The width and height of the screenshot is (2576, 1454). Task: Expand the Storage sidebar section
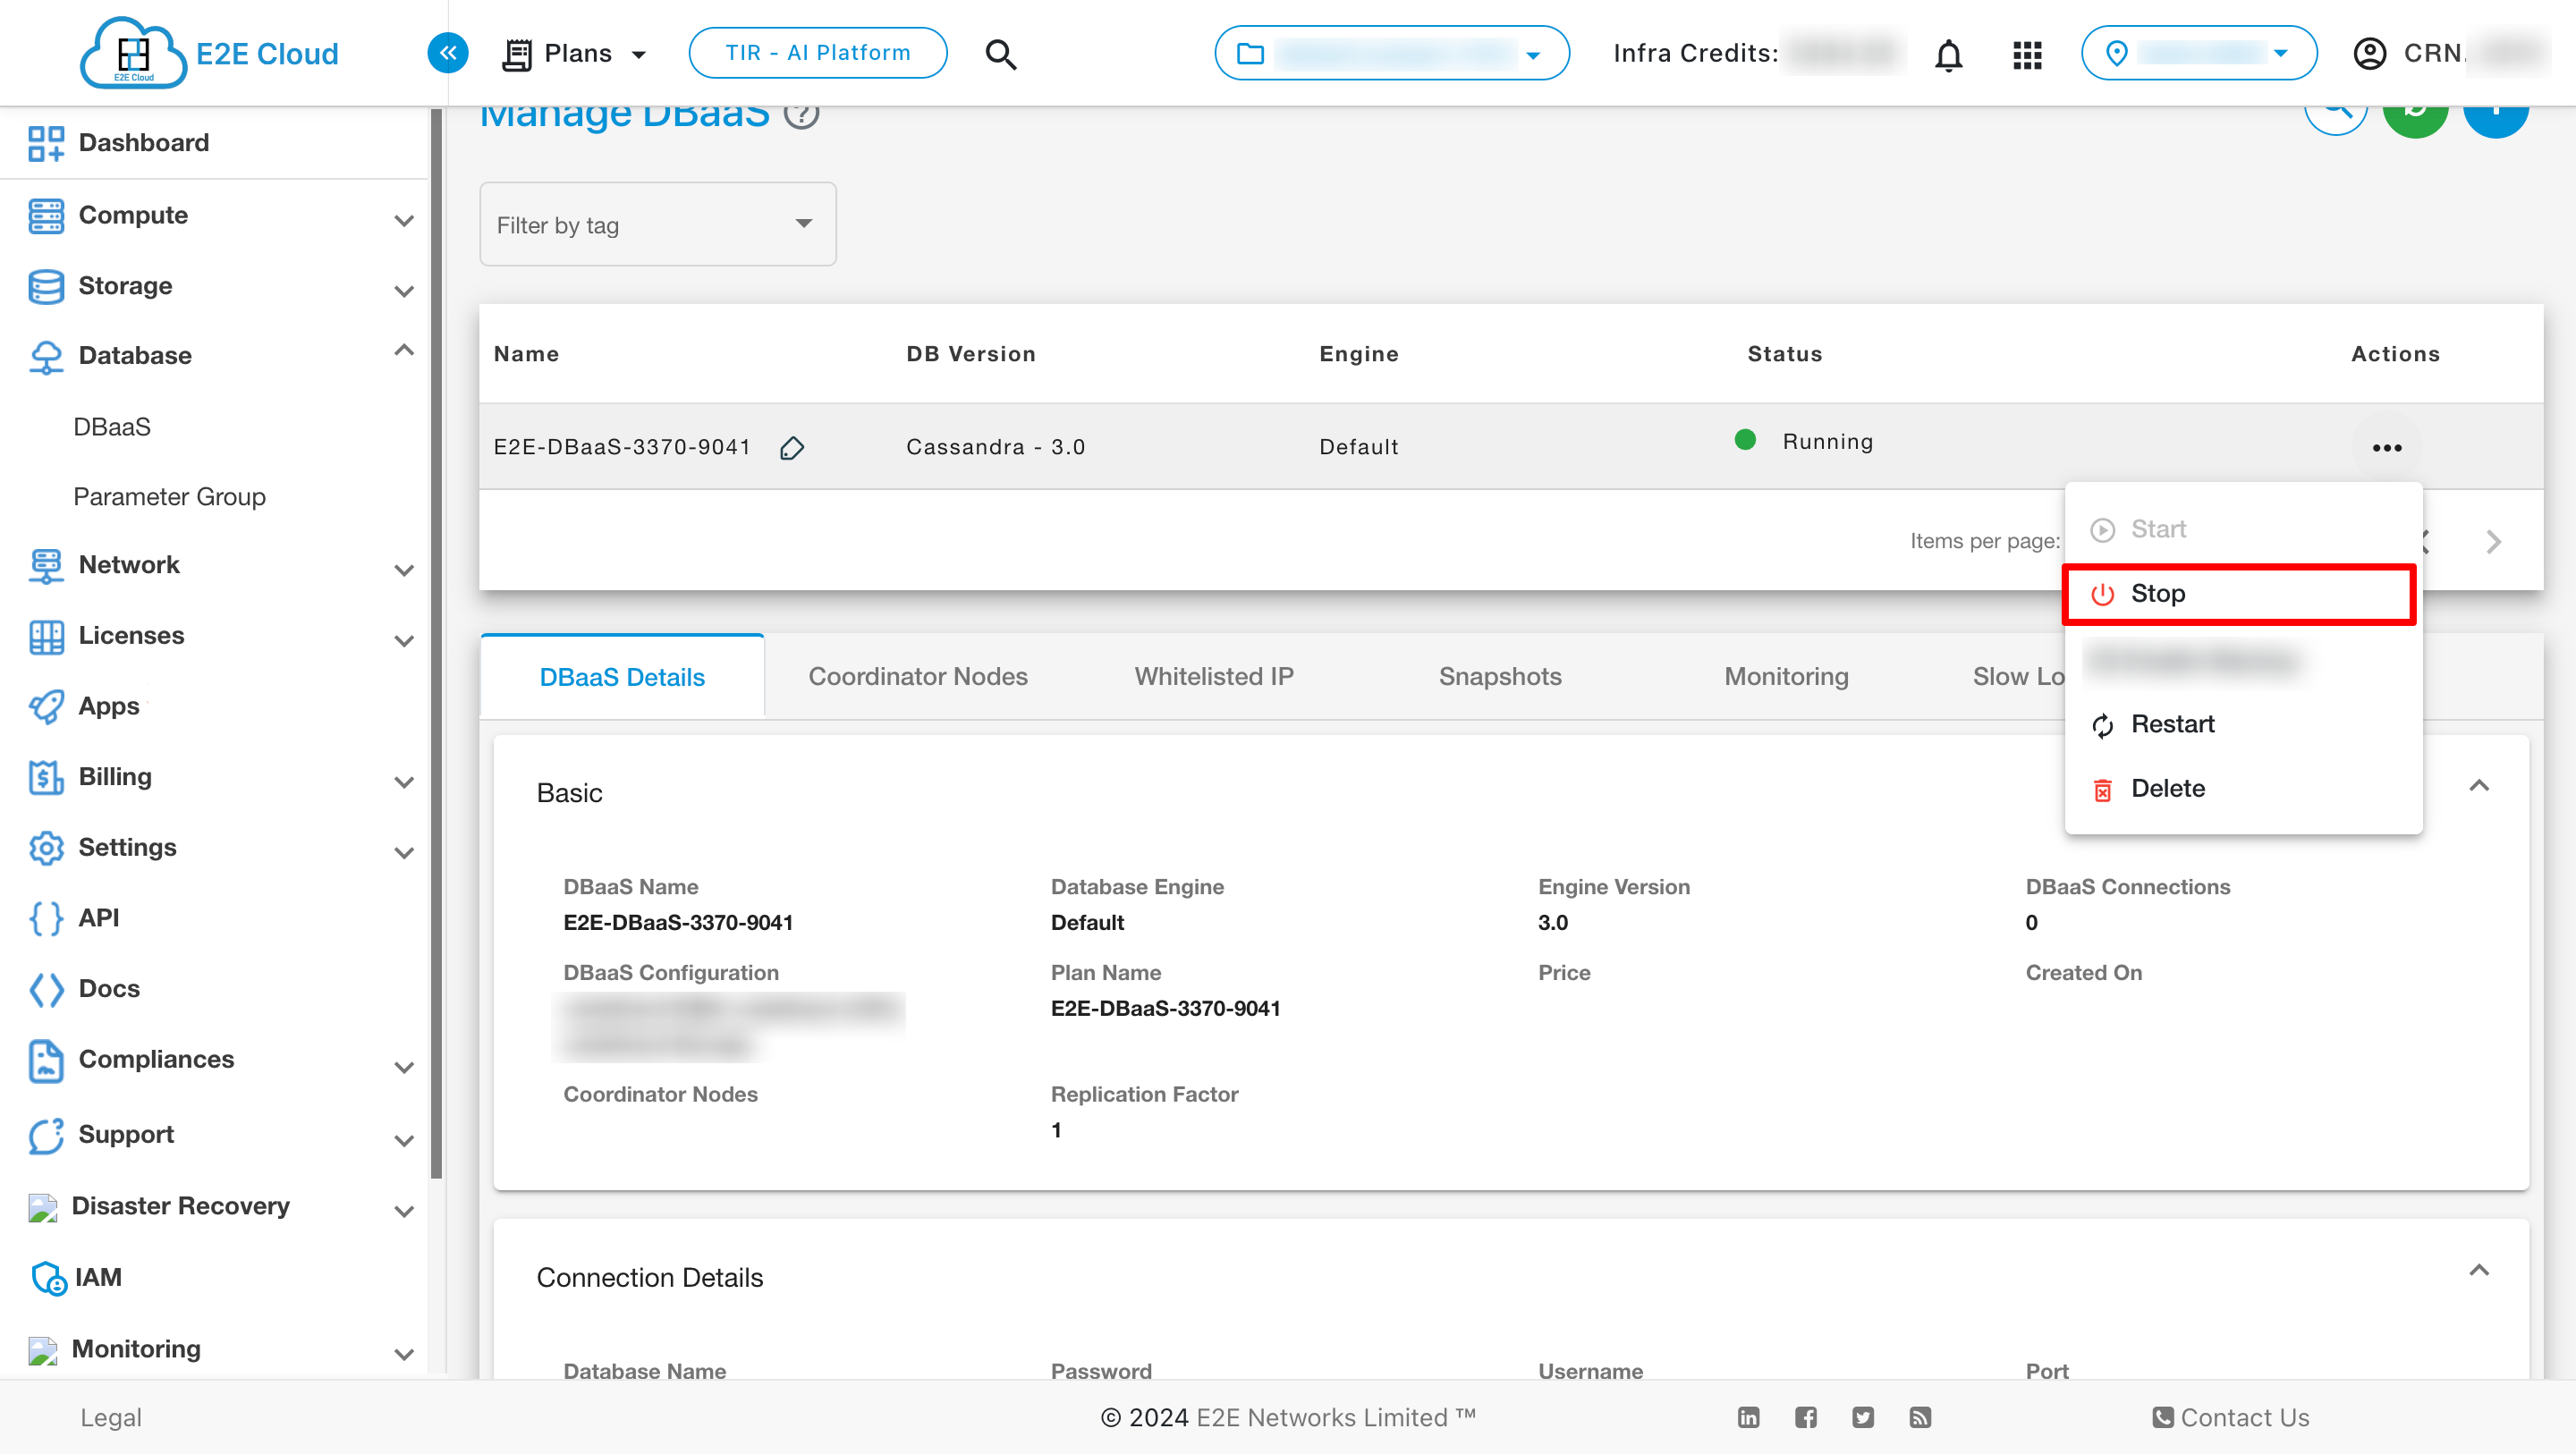[404, 290]
